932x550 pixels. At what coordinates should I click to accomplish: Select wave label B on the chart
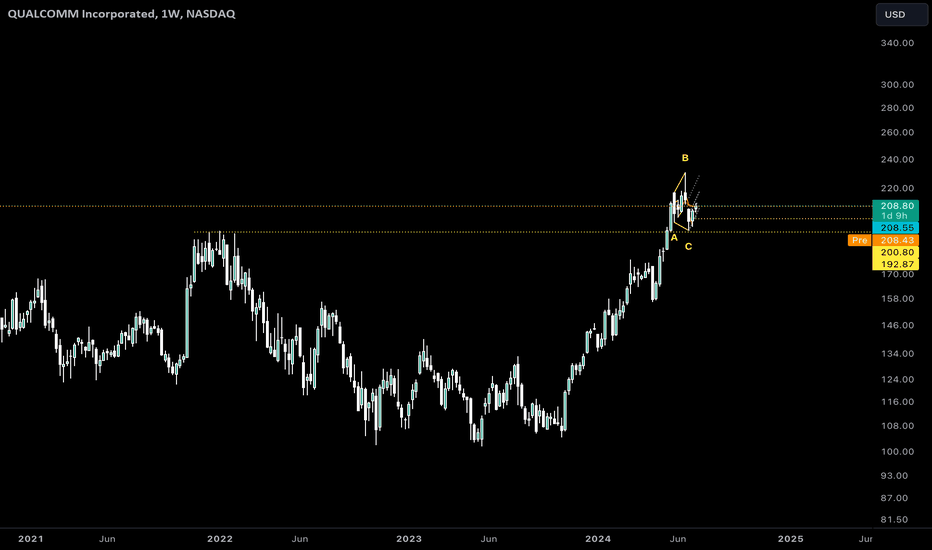pos(685,158)
